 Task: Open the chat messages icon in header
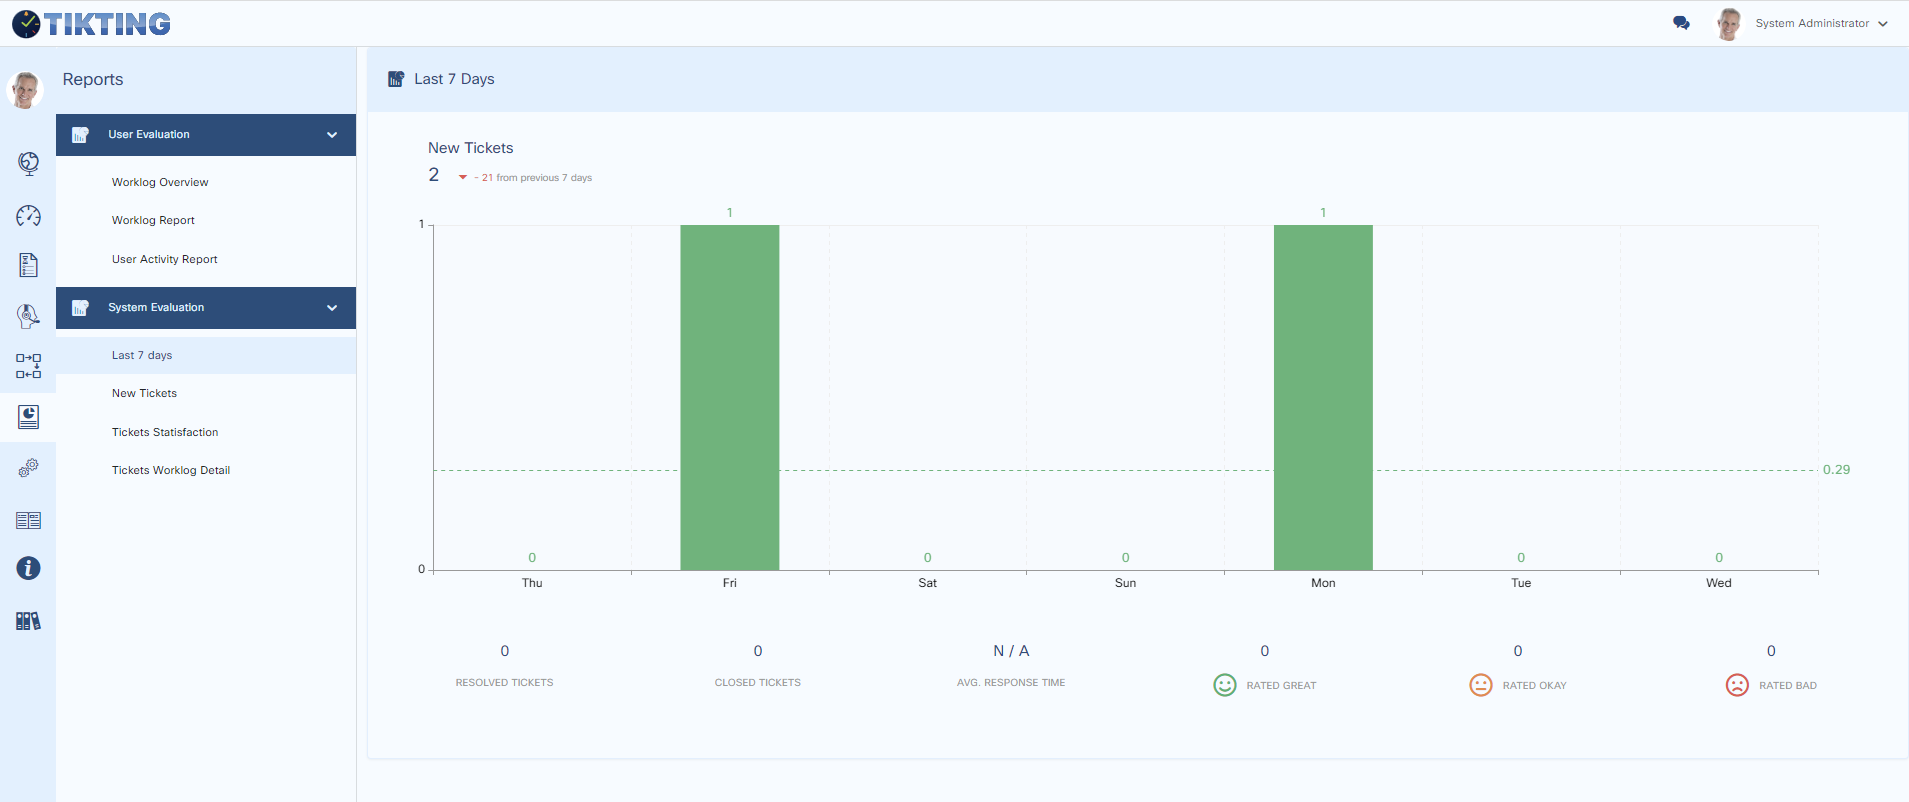[x=1681, y=23]
